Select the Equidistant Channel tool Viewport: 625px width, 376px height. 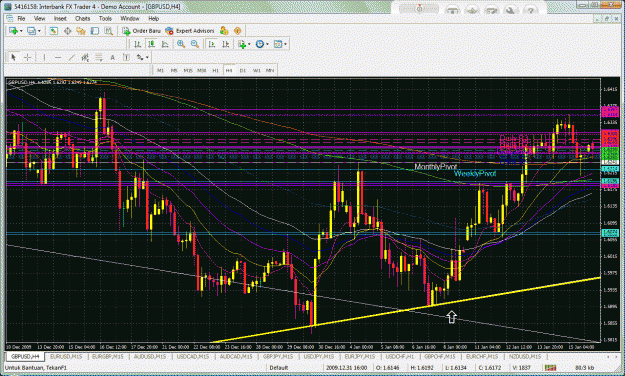[85, 57]
